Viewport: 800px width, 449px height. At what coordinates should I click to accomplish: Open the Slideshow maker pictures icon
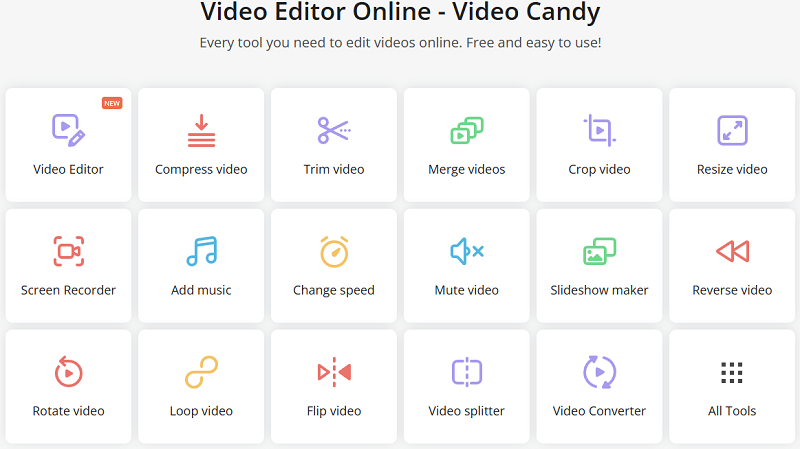(599, 251)
